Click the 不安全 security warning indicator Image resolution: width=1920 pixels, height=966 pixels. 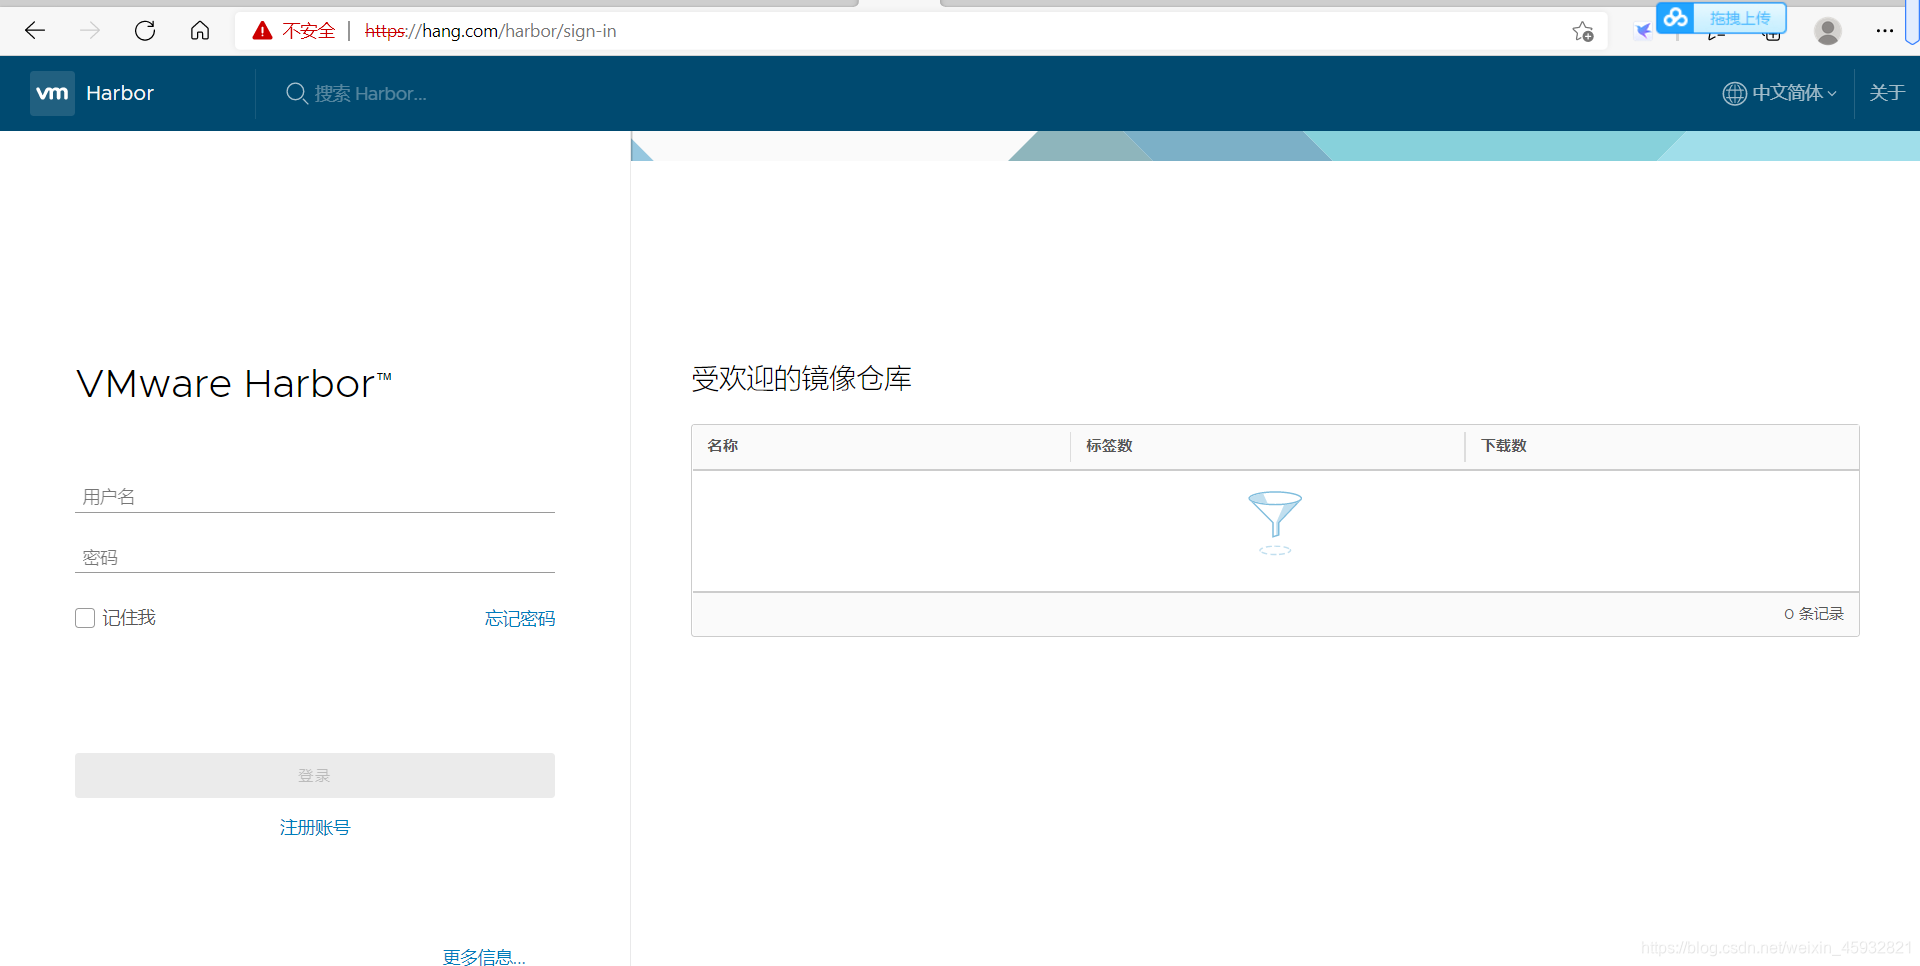292,30
